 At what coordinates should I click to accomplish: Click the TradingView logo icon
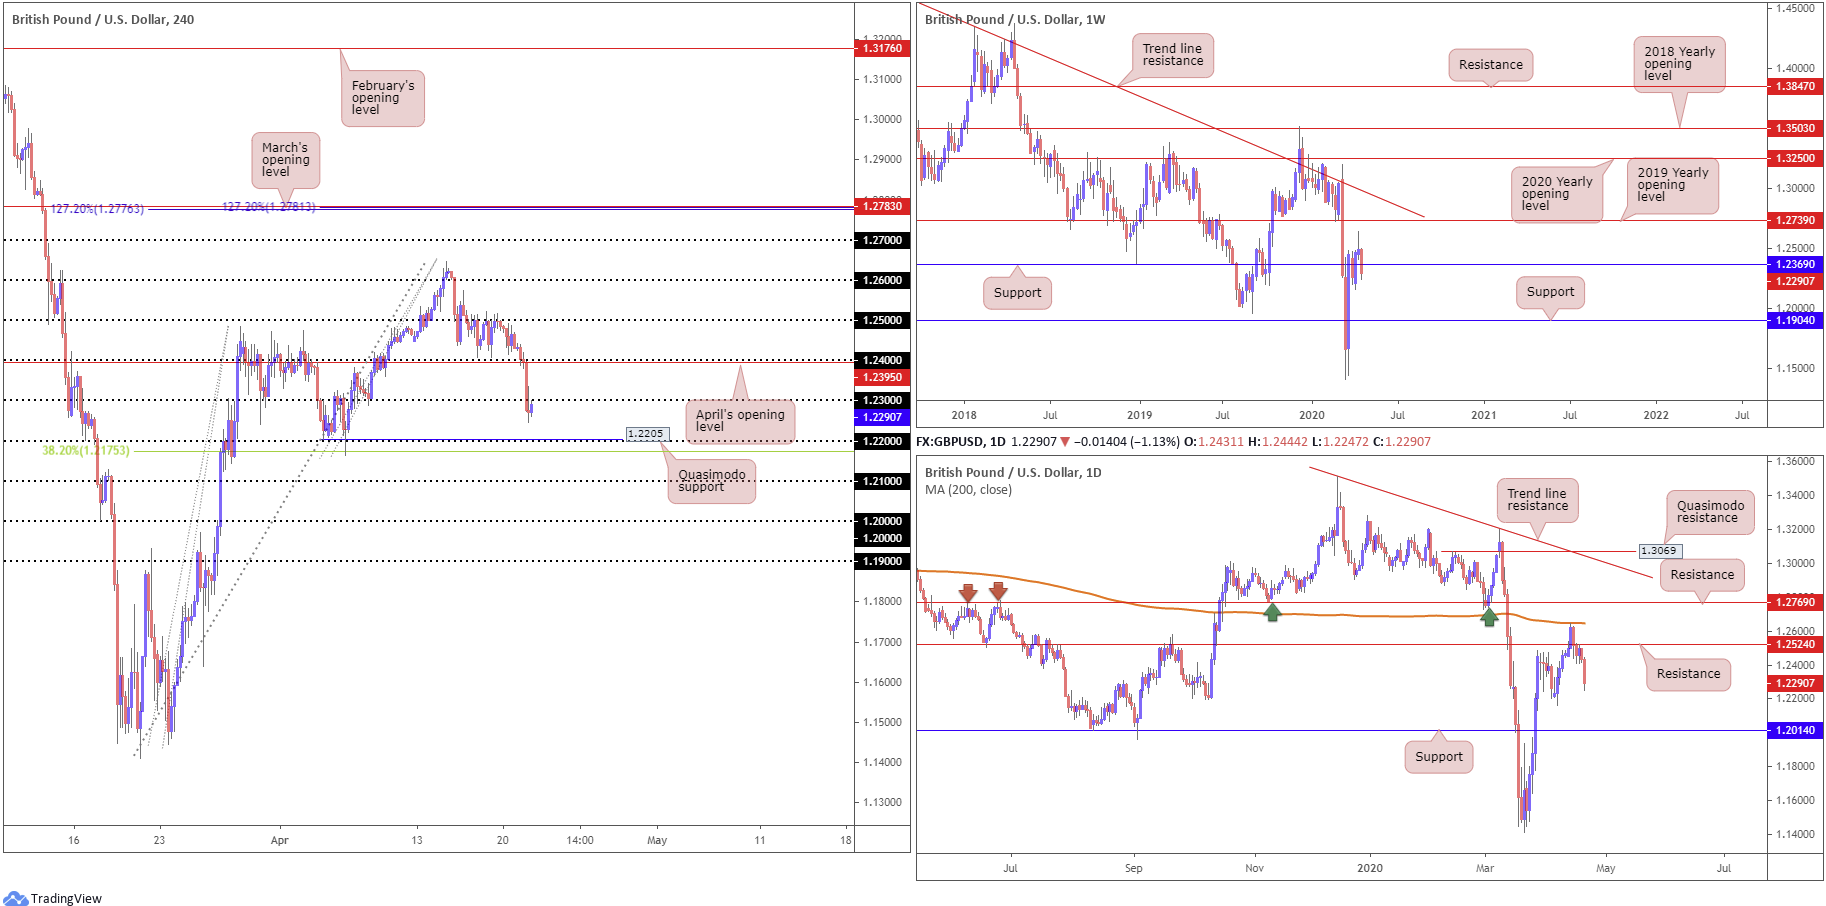coord(15,898)
